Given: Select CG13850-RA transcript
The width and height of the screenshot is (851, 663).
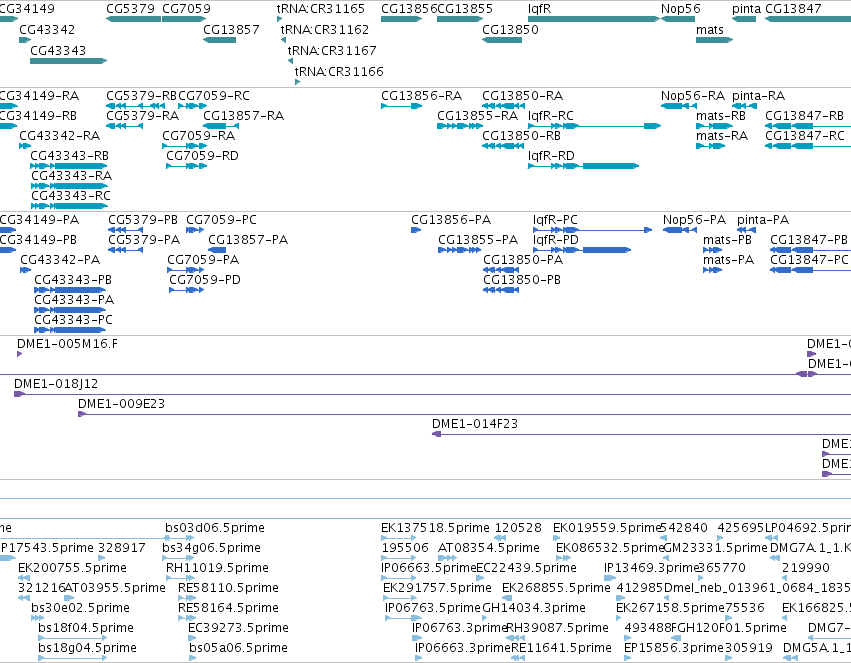Looking at the screenshot, I should pos(503,106).
